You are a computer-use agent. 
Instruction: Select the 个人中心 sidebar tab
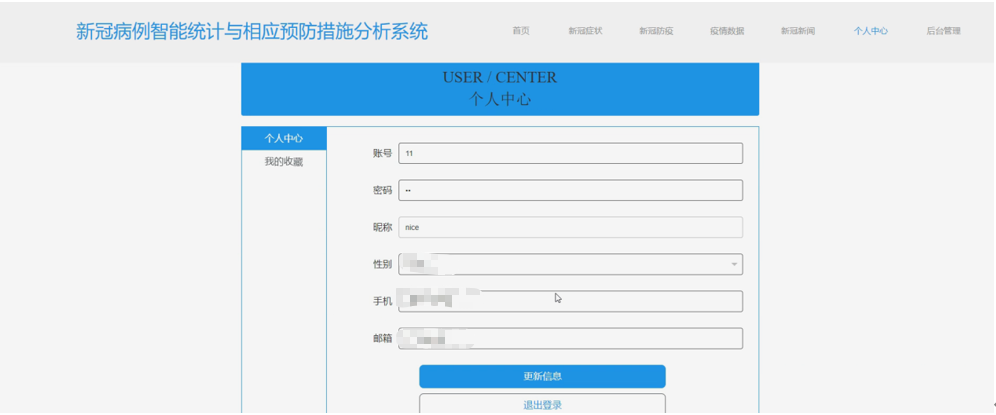point(283,139)
